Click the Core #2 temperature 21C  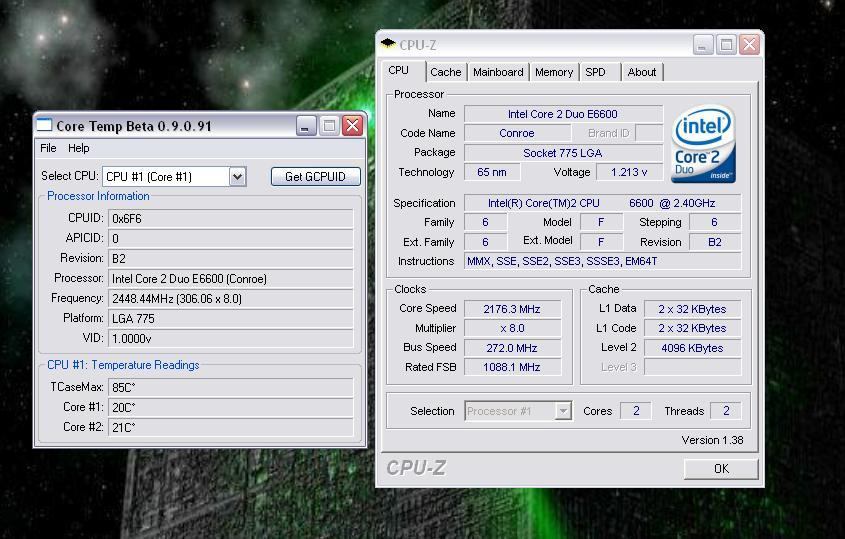click(231, 427)
